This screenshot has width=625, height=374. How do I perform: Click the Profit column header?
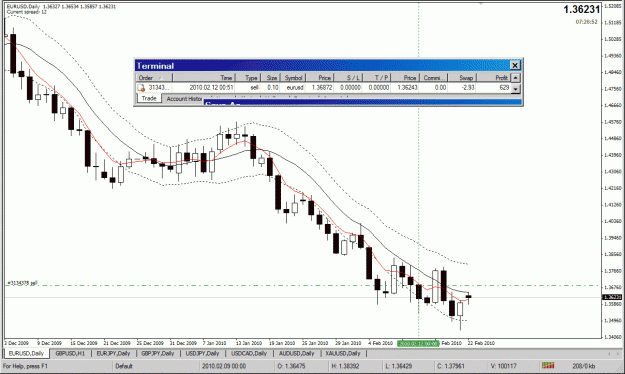coord(493,78)
